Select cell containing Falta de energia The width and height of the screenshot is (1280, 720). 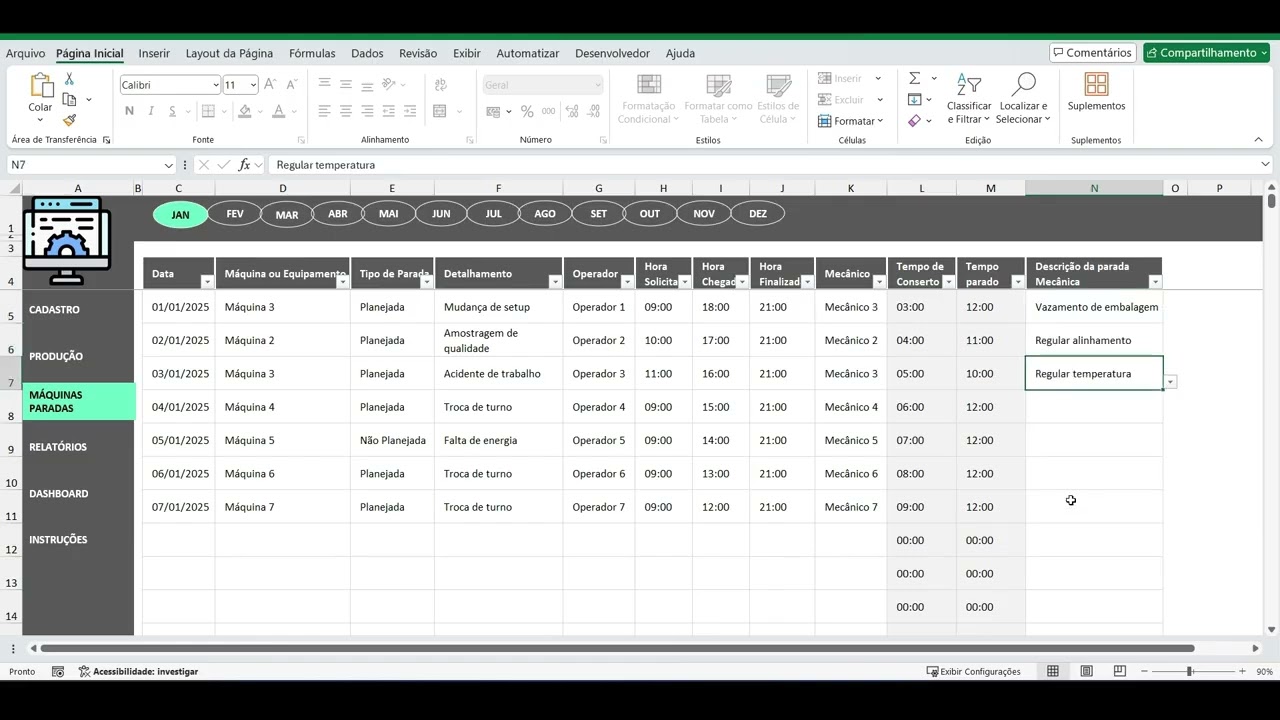[x=498, y=440]
